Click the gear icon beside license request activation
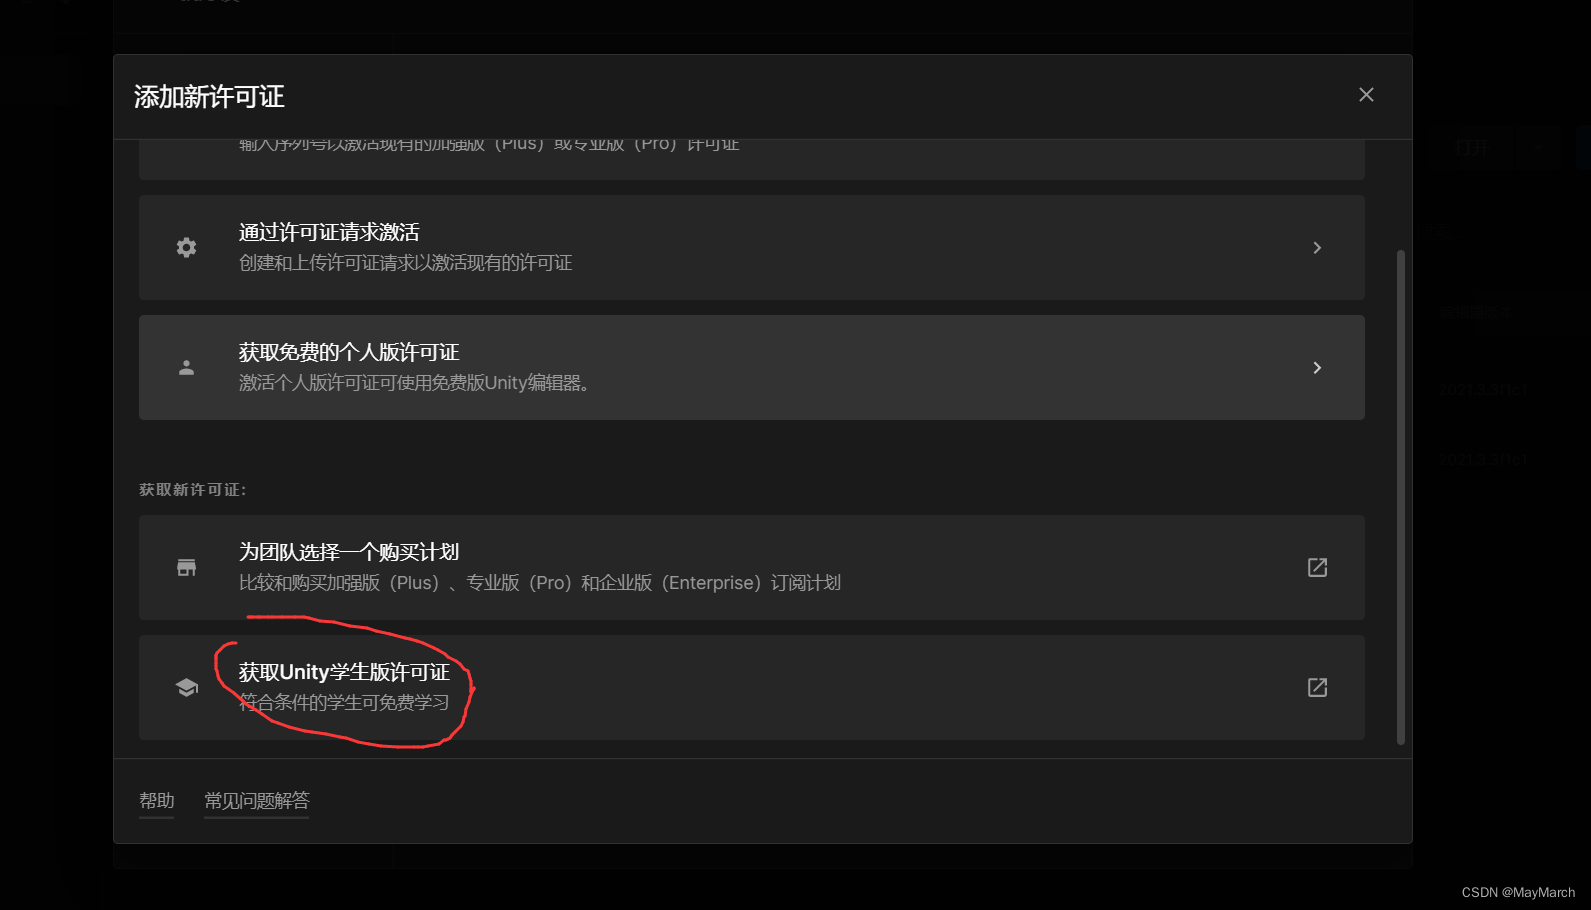 [186, 247]
